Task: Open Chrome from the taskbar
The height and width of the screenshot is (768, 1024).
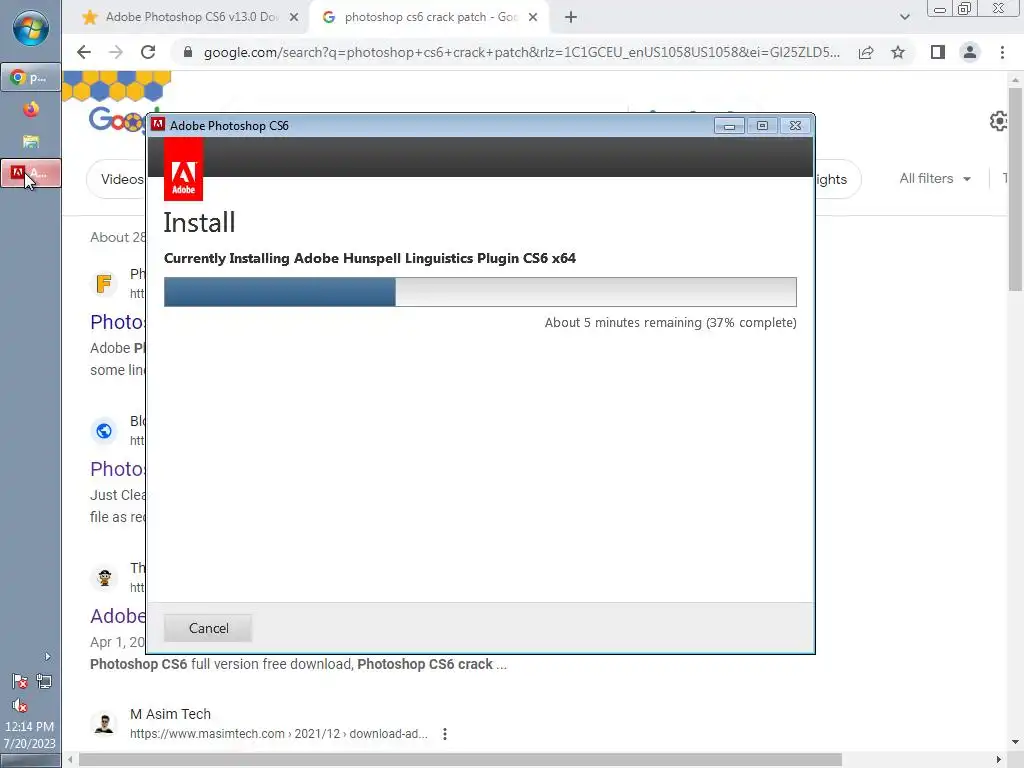Action: 31,78
